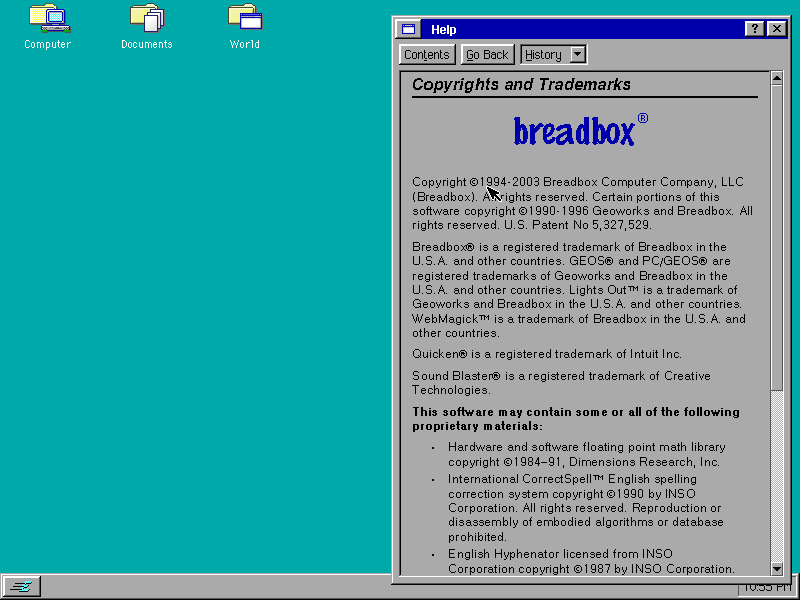Click 'International CorrectSpell™ English spelling' bullet

click(572, 479)
